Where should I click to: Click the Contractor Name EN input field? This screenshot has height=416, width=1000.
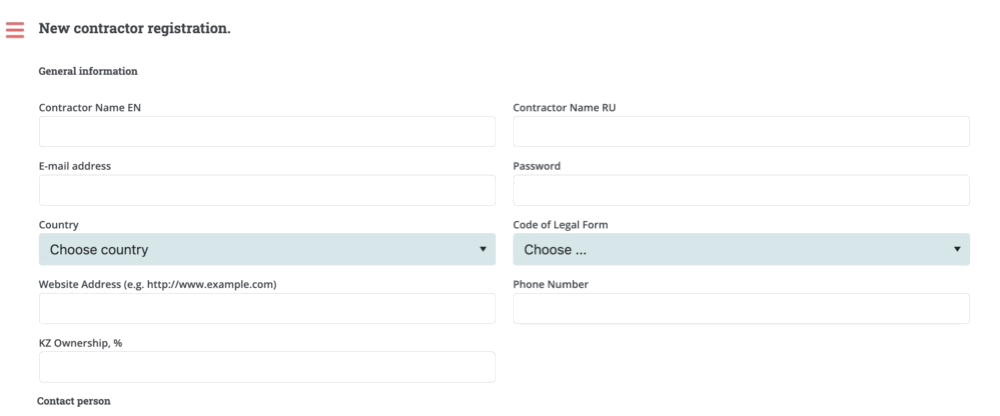click(267, 132)
